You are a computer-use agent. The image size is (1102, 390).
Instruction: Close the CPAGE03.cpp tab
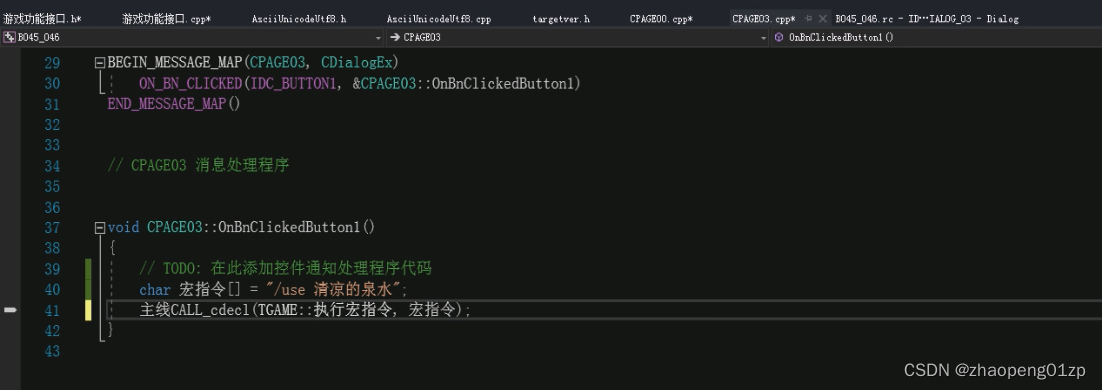823,19
